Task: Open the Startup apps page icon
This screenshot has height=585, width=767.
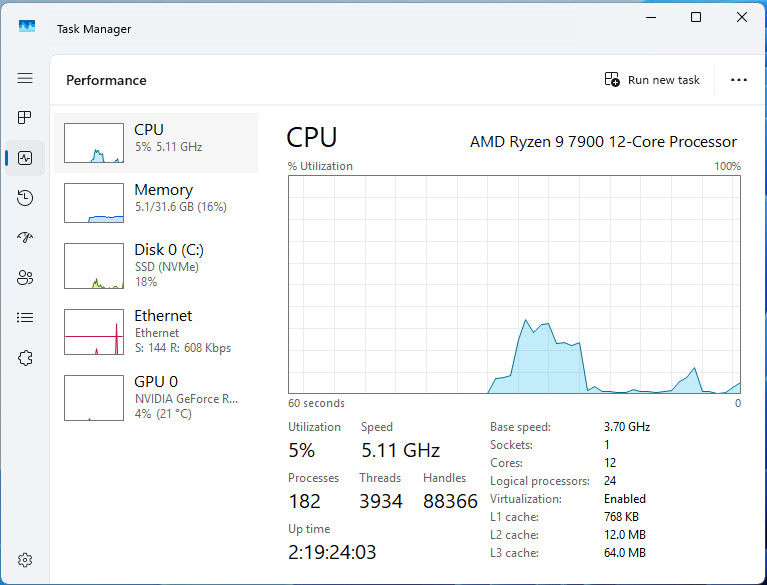Action: point(25,238)
